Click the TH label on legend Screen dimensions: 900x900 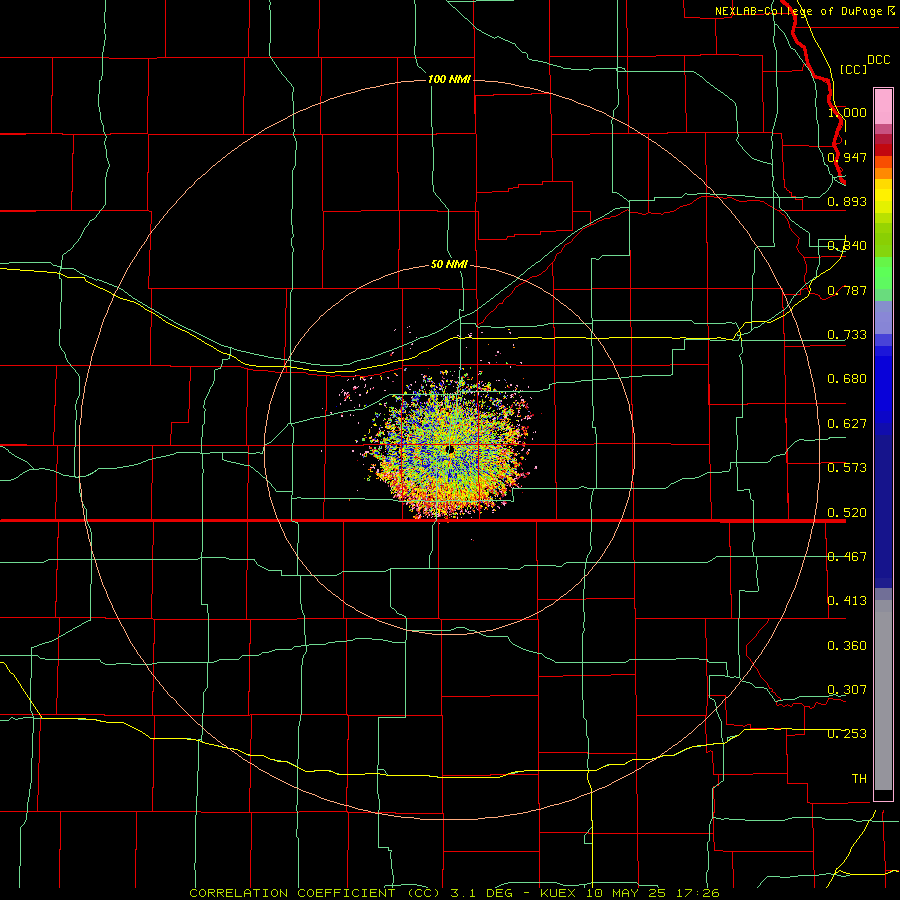pyautogui.click(x=859, y=779)
